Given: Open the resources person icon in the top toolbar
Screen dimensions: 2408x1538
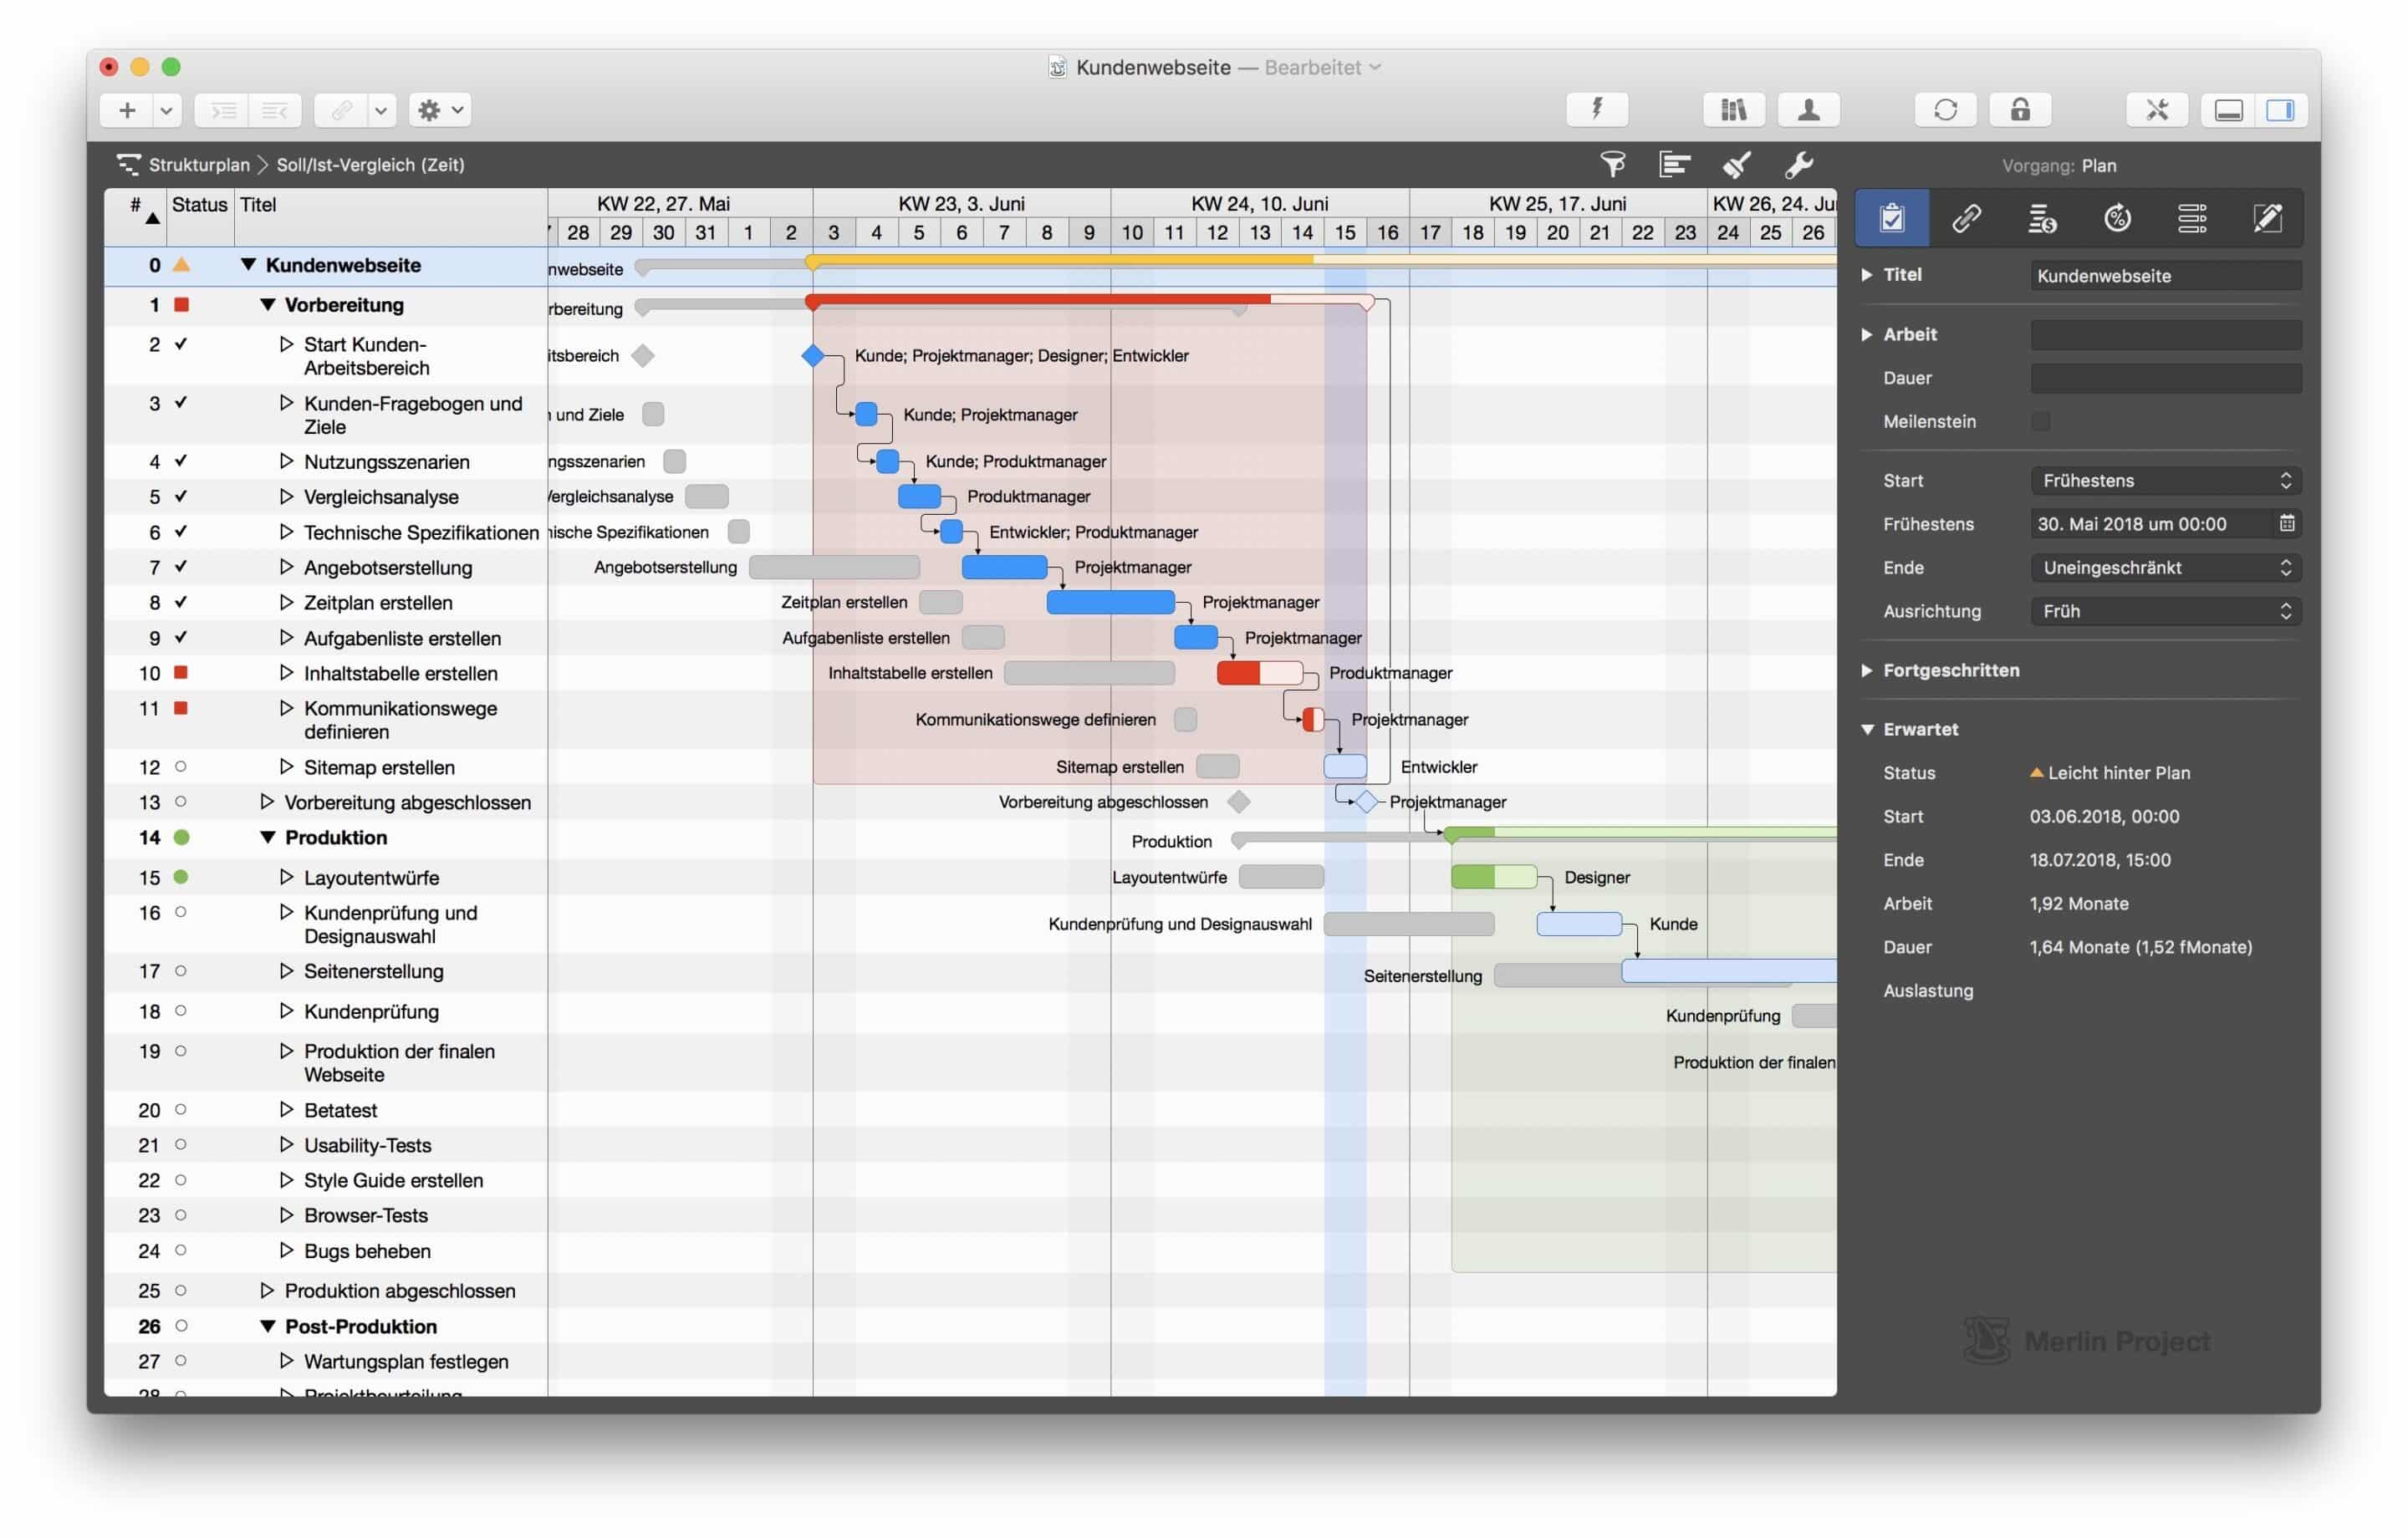Looking at the screenshot, I should point(1809,110).
